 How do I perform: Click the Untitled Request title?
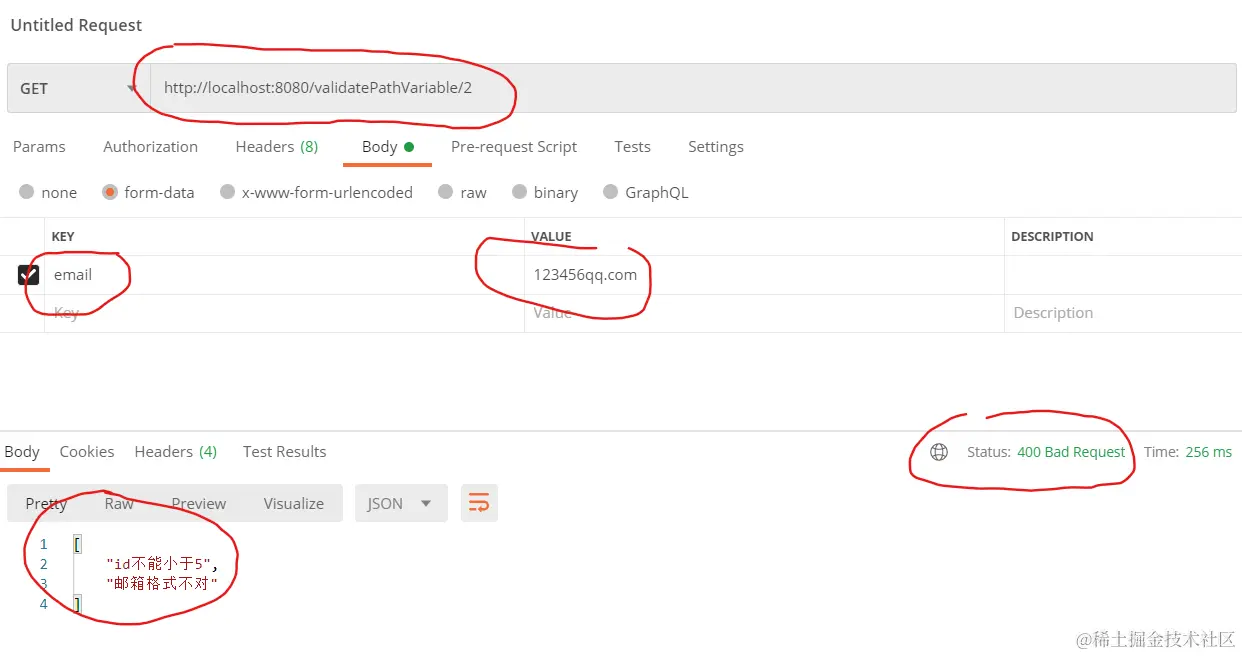point(76,25)
